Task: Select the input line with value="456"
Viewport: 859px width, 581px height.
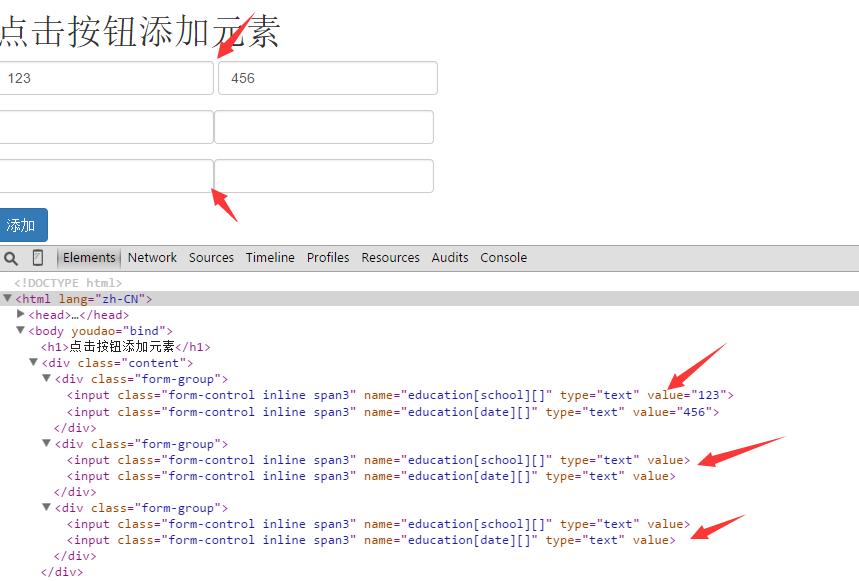Action: click(393, 412)
